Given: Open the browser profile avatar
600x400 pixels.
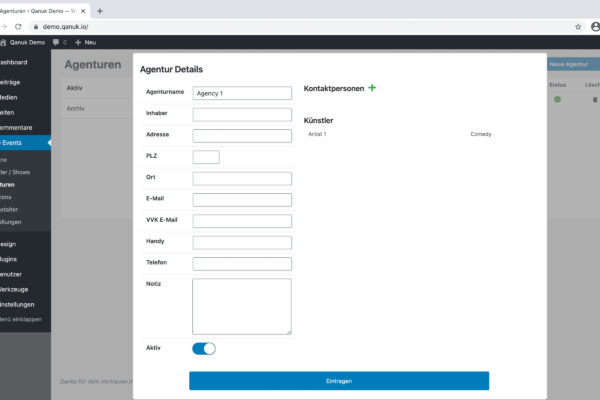Looking at the screenshot, I should tap(595, 26).
